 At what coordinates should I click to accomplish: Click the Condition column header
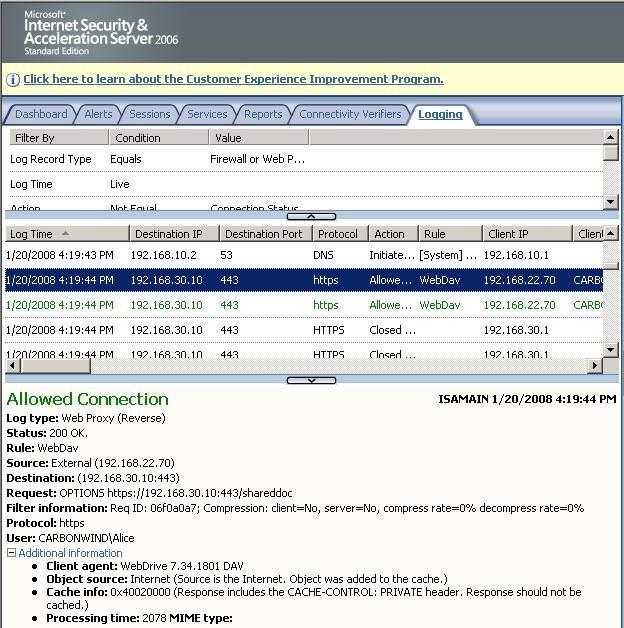tap(159, 138)
